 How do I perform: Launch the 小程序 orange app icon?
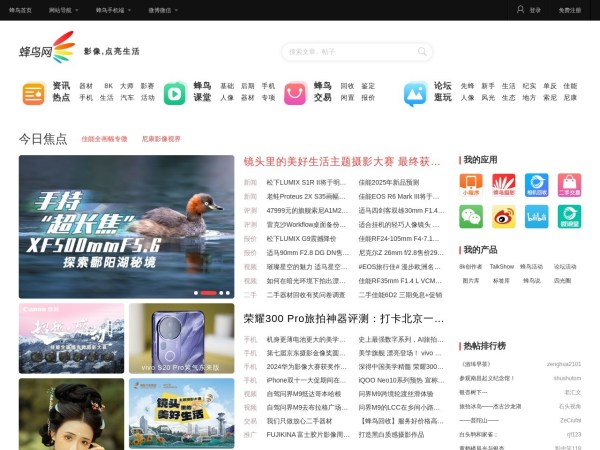coord(470,183)
